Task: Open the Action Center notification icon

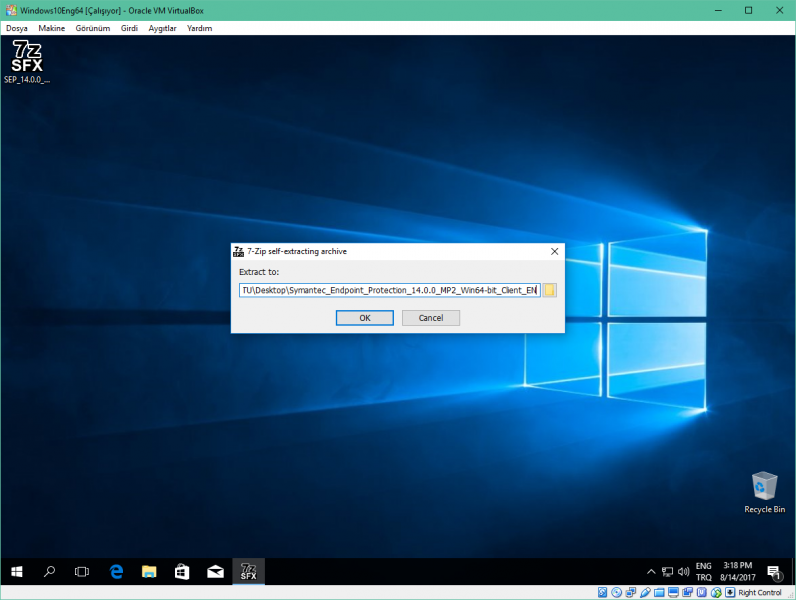Action: tap(775, 572)
